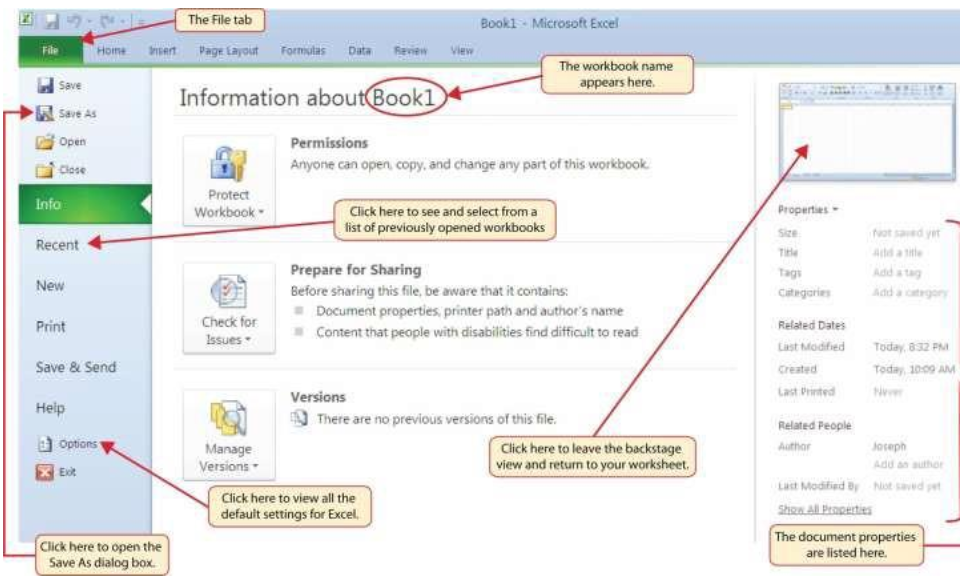Click quick access Save disk icon
972x577 pixels.
click(x=51, y=22)
